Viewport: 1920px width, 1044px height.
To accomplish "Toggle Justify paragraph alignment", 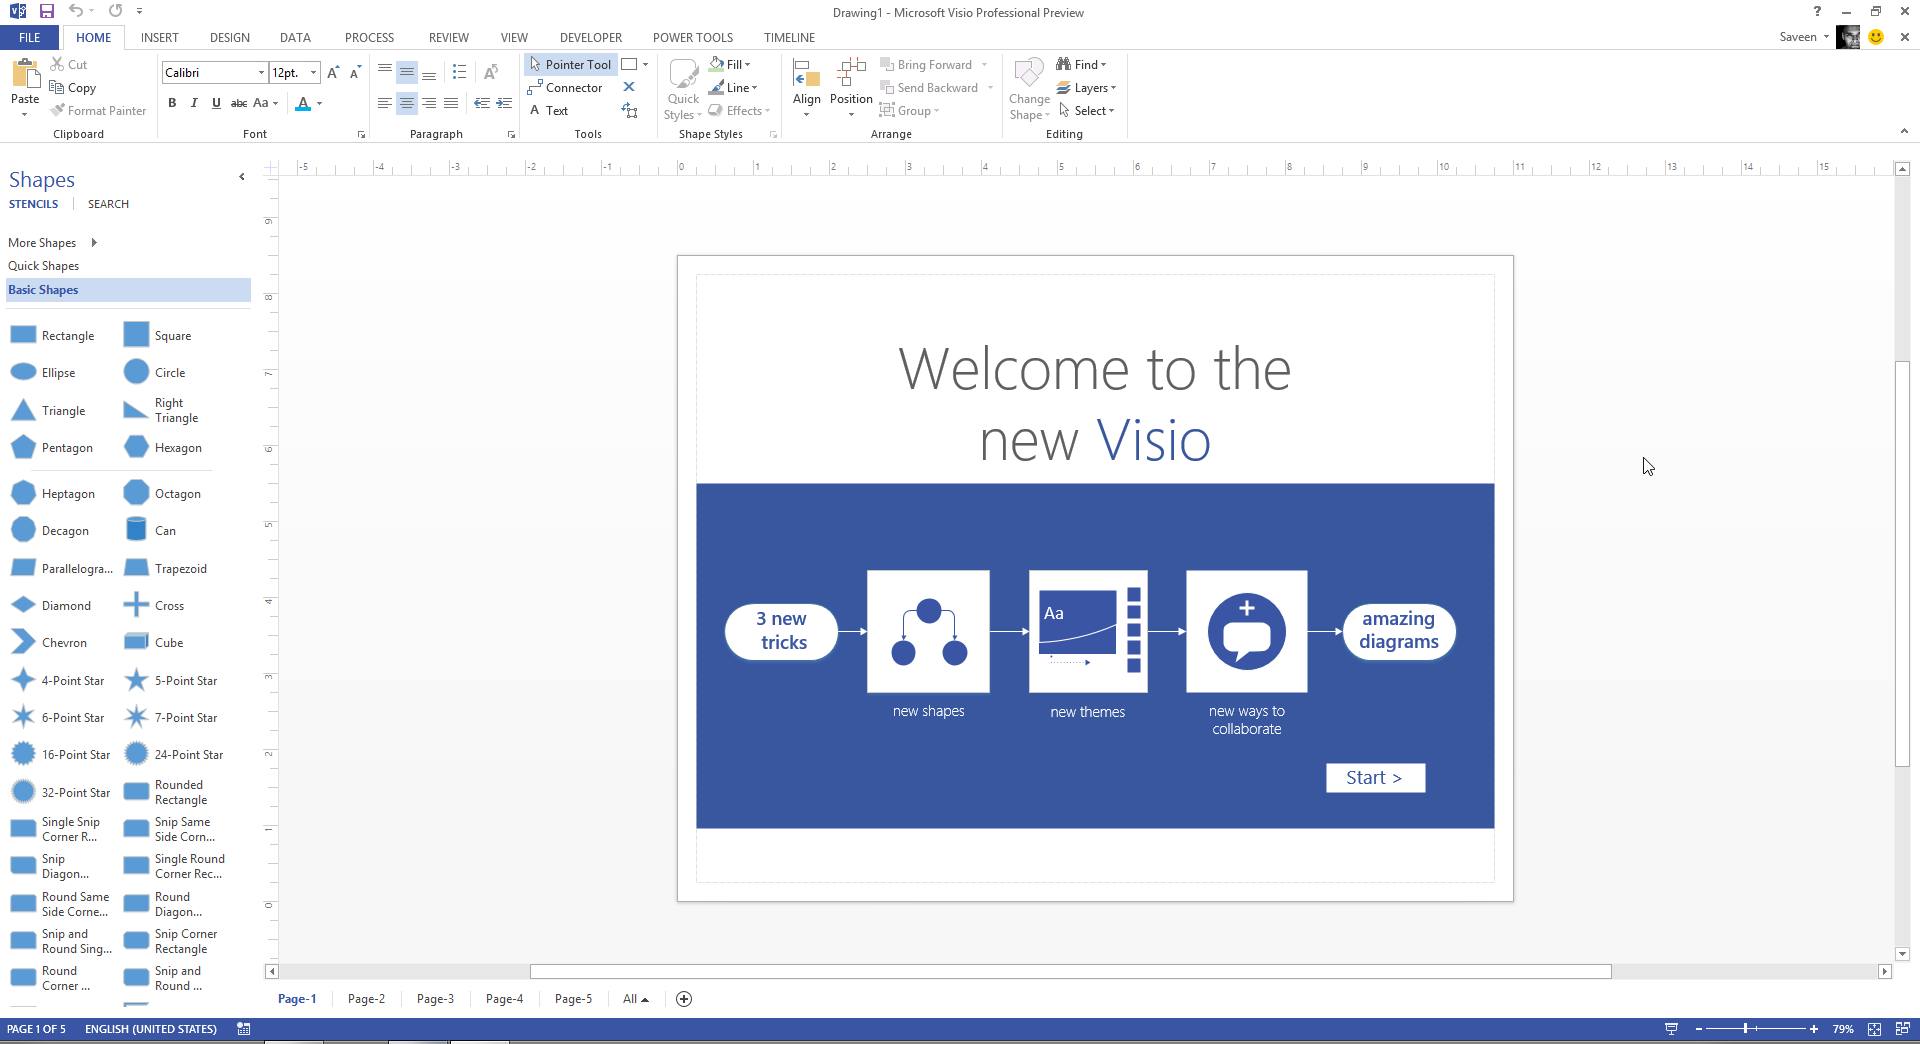I will click(x=451, y=103).
